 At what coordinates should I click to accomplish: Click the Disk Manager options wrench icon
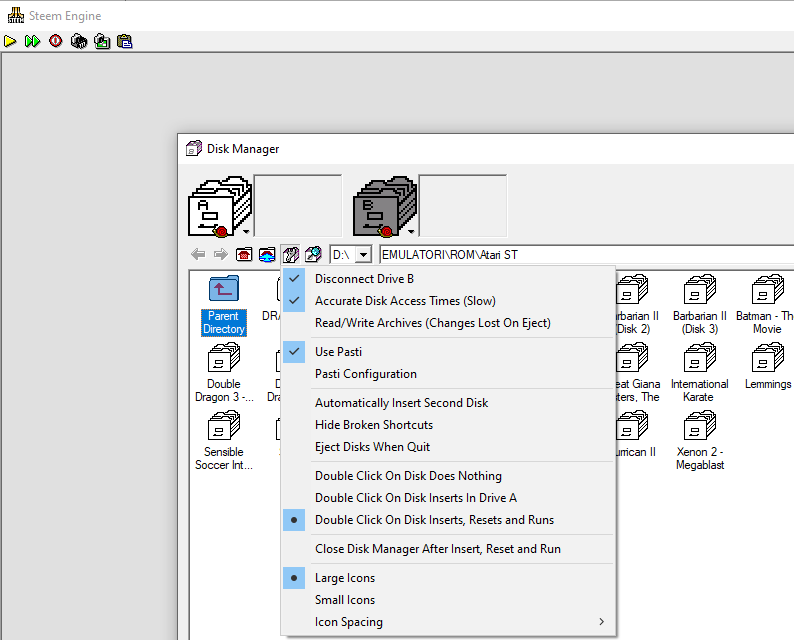(291, 254)
